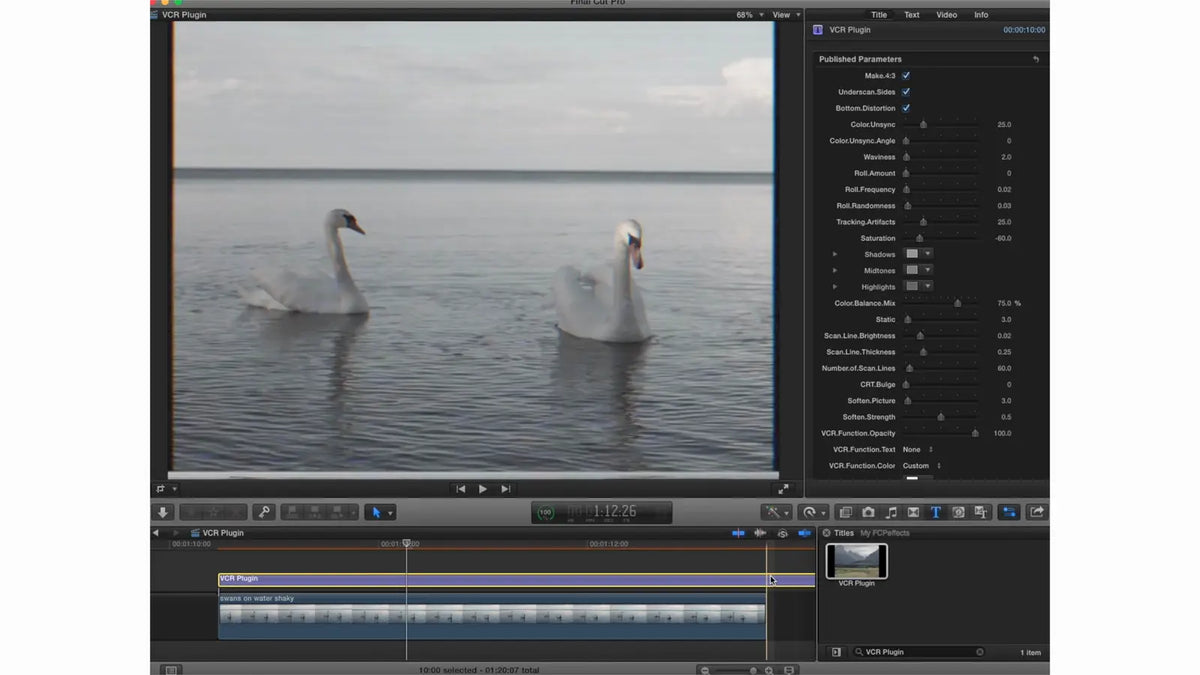
Task: Open the Music and Sound browser
Action: coord(891,512)
